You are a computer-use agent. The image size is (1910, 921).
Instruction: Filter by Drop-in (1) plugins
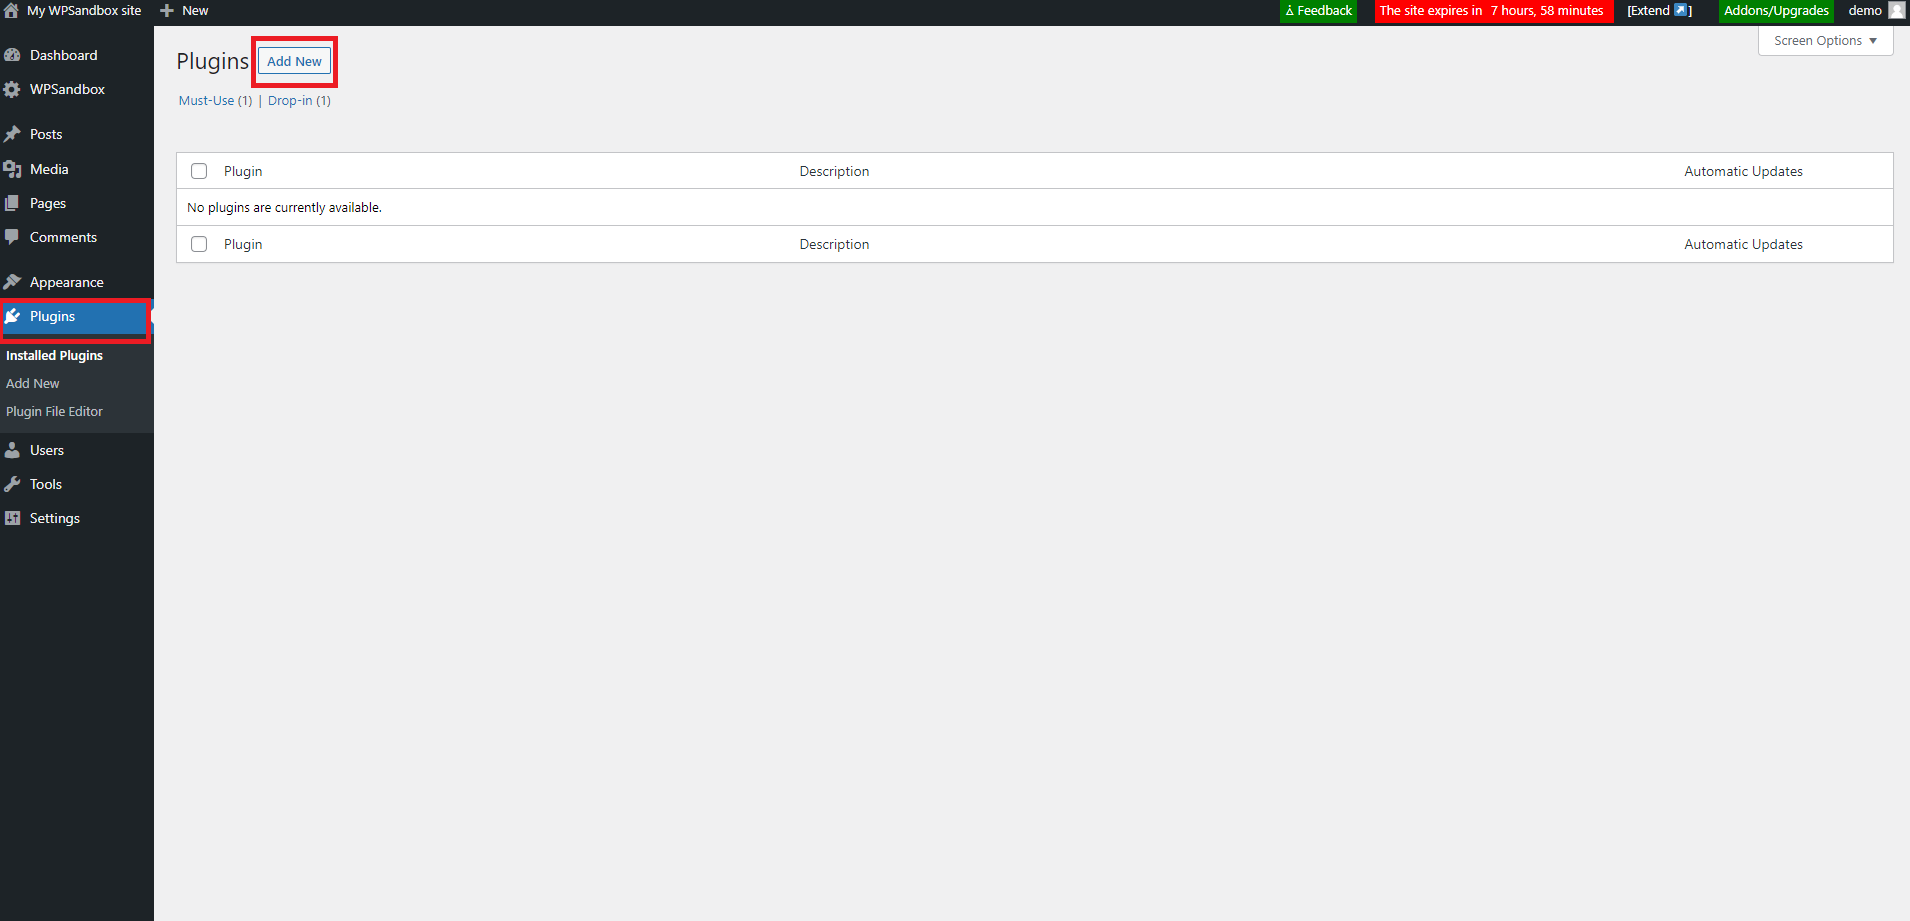click(x=299, y=100)
